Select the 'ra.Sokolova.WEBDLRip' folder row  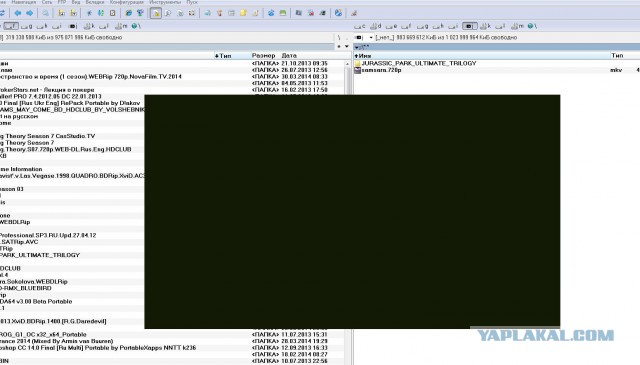click(x=33, y=282)
